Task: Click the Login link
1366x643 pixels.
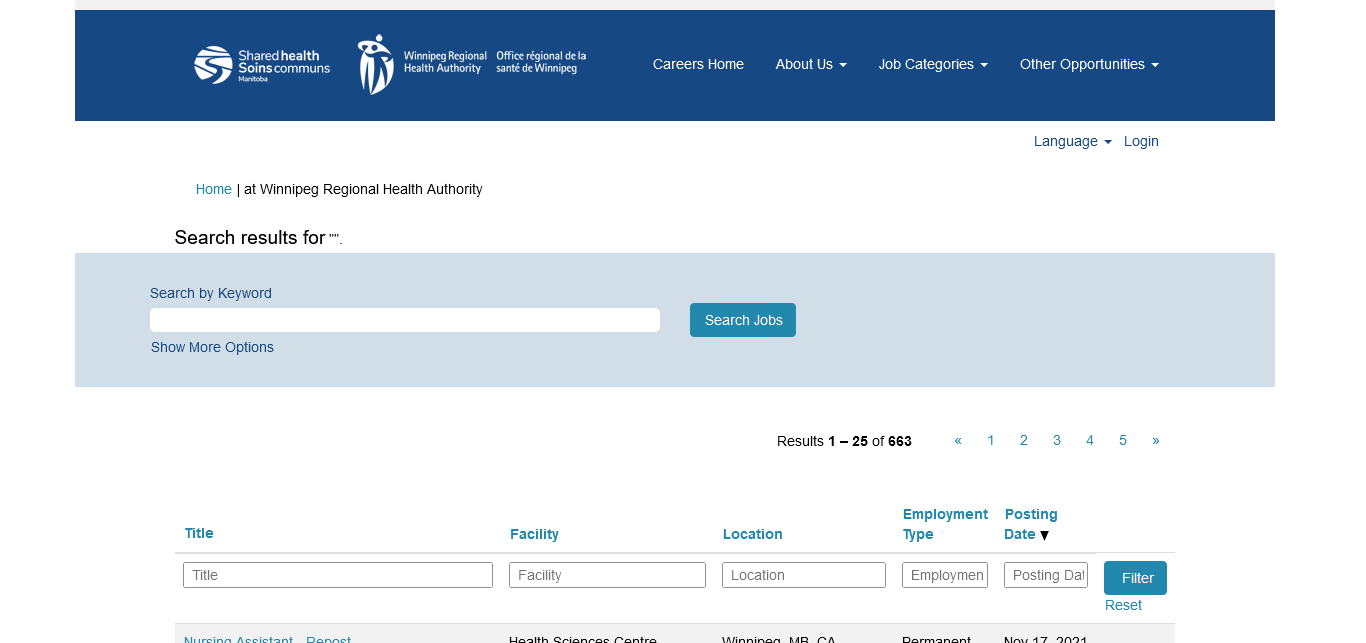Action: click(x=1141, y=141)
